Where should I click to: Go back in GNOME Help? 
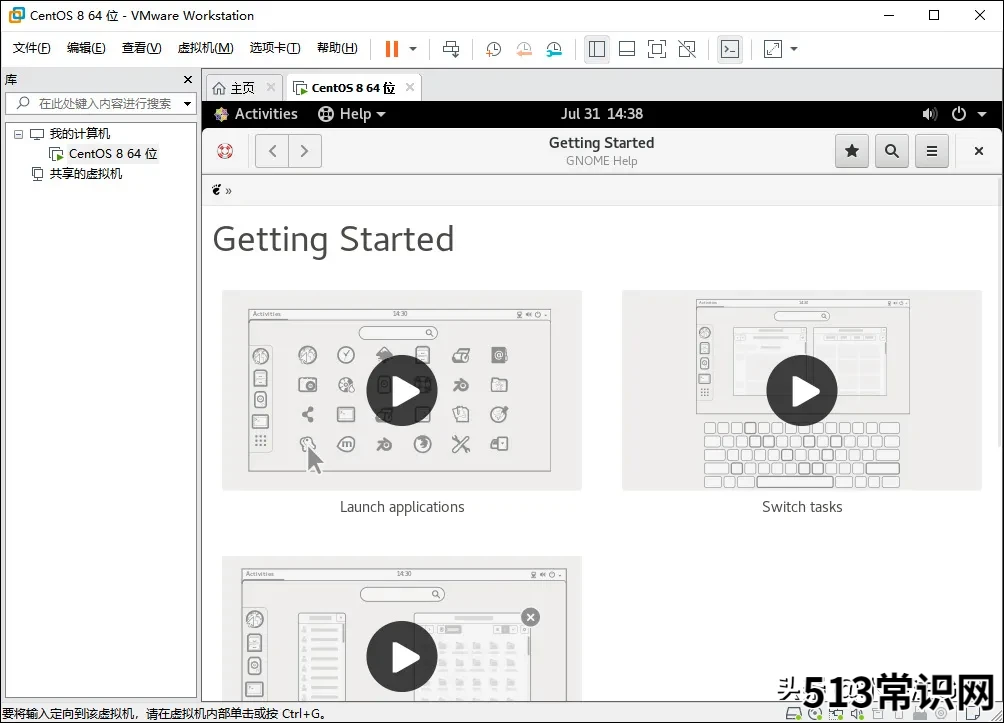[272, 151]
